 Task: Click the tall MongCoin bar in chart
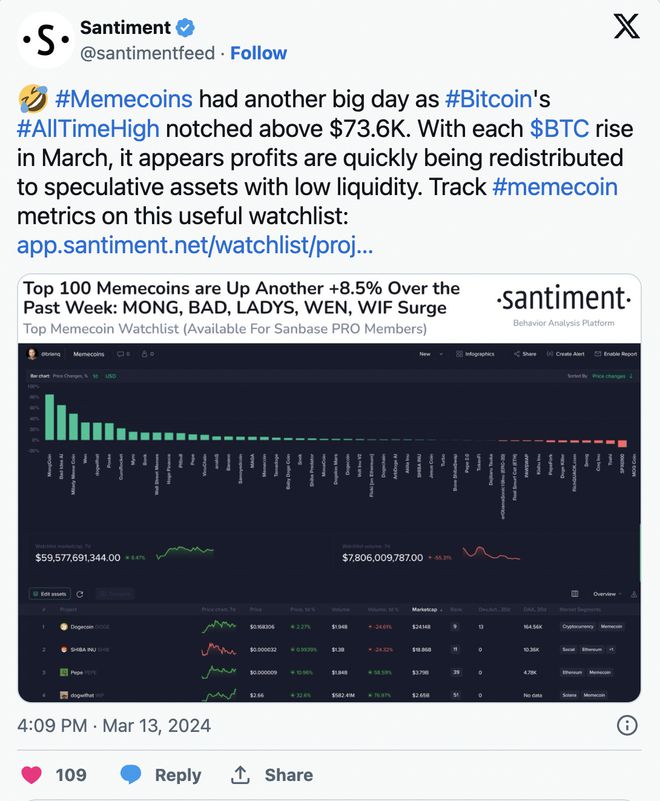(48, 417)
